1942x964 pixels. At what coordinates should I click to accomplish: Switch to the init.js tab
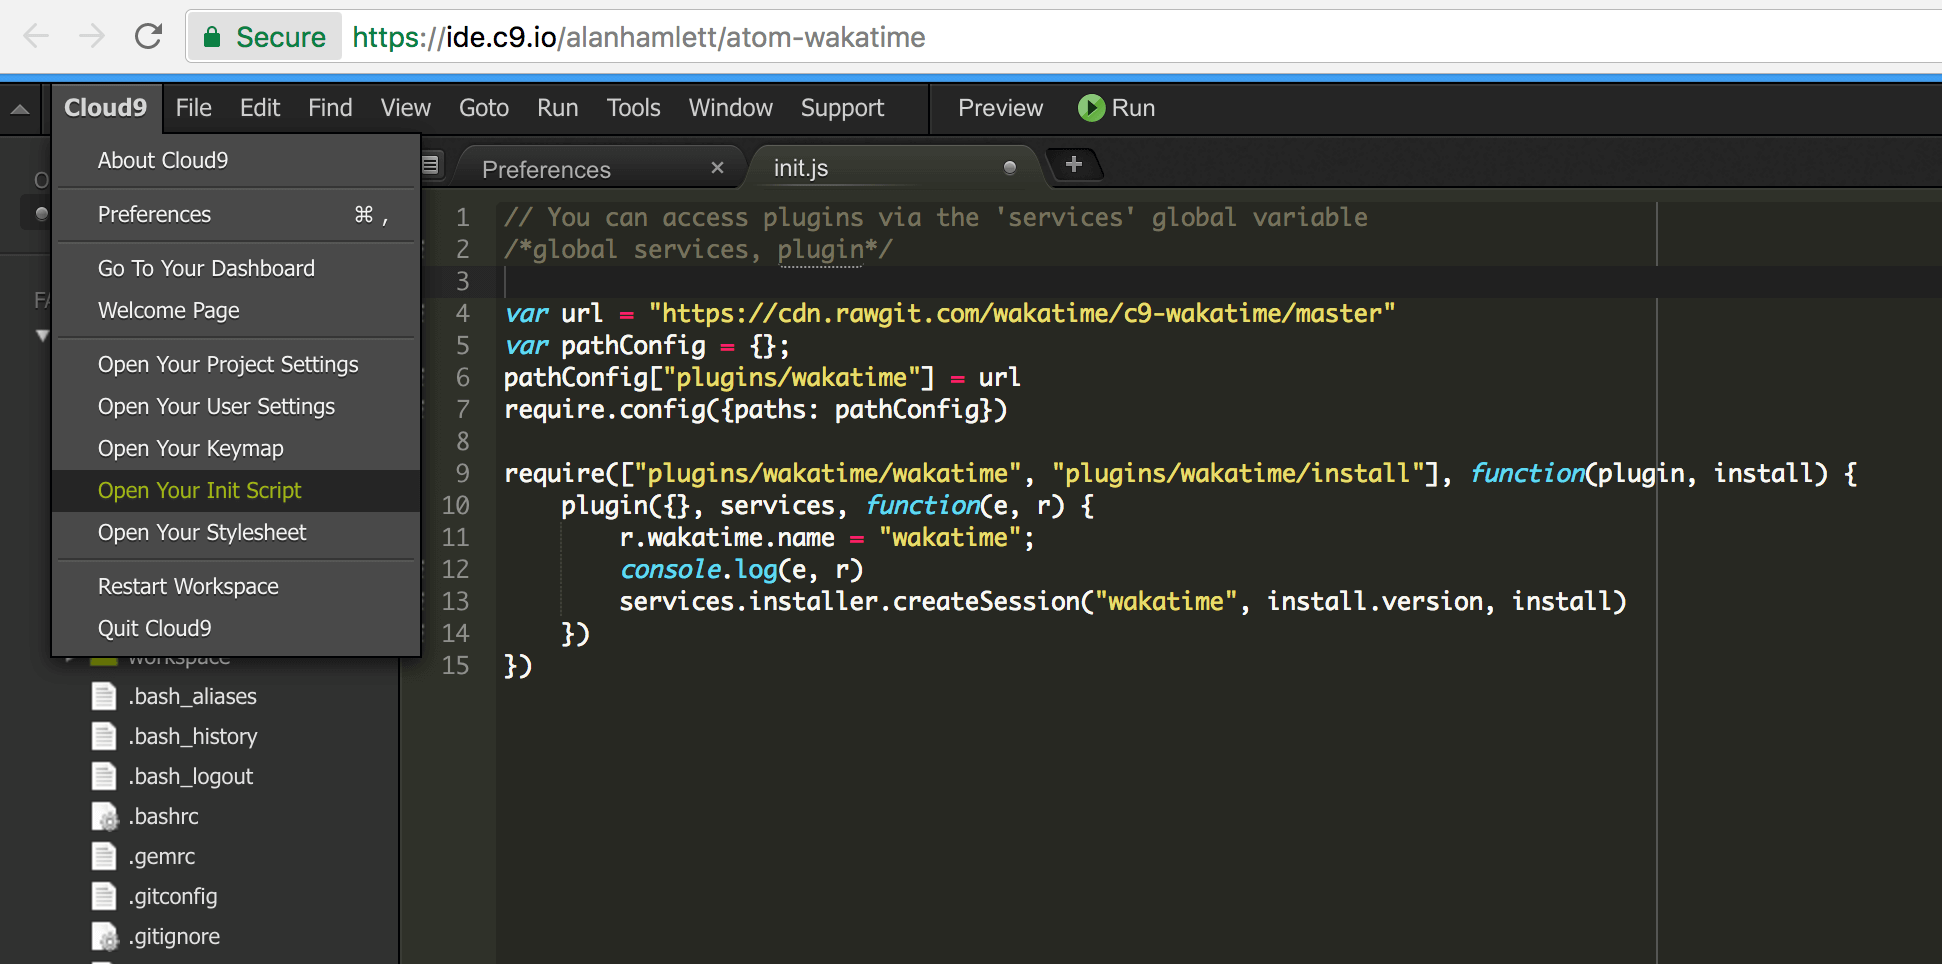(x=801, y=168)
